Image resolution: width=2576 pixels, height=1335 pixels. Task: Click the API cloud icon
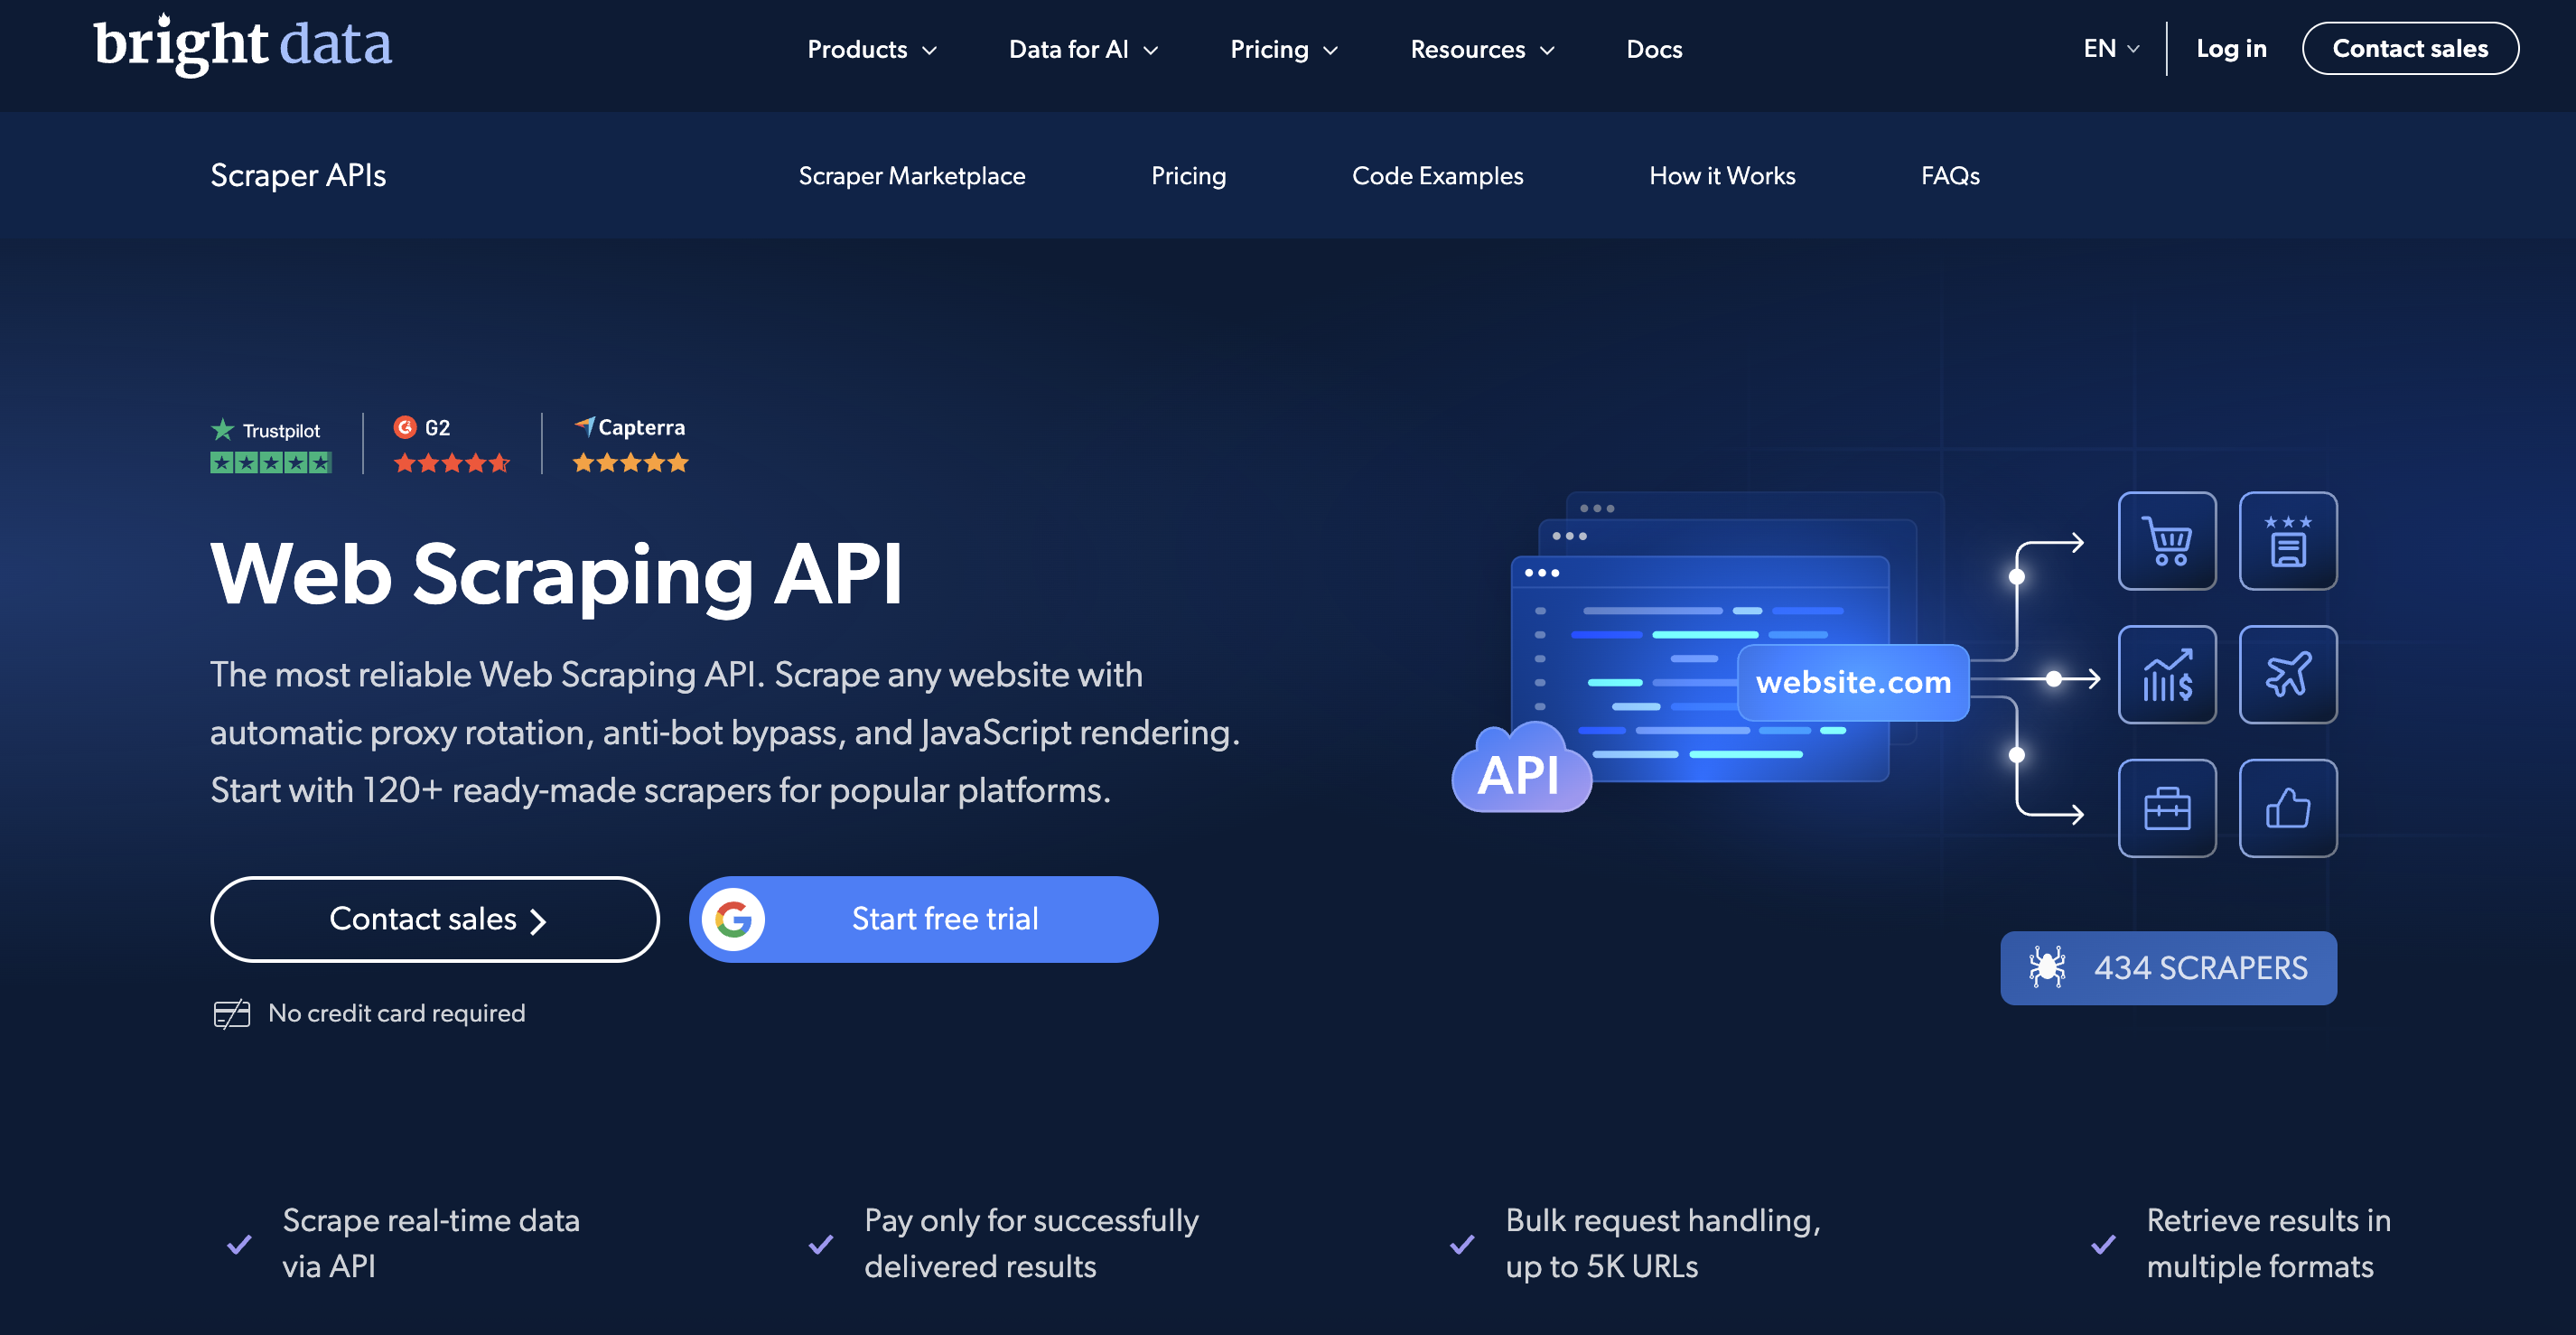(1521, 772)
